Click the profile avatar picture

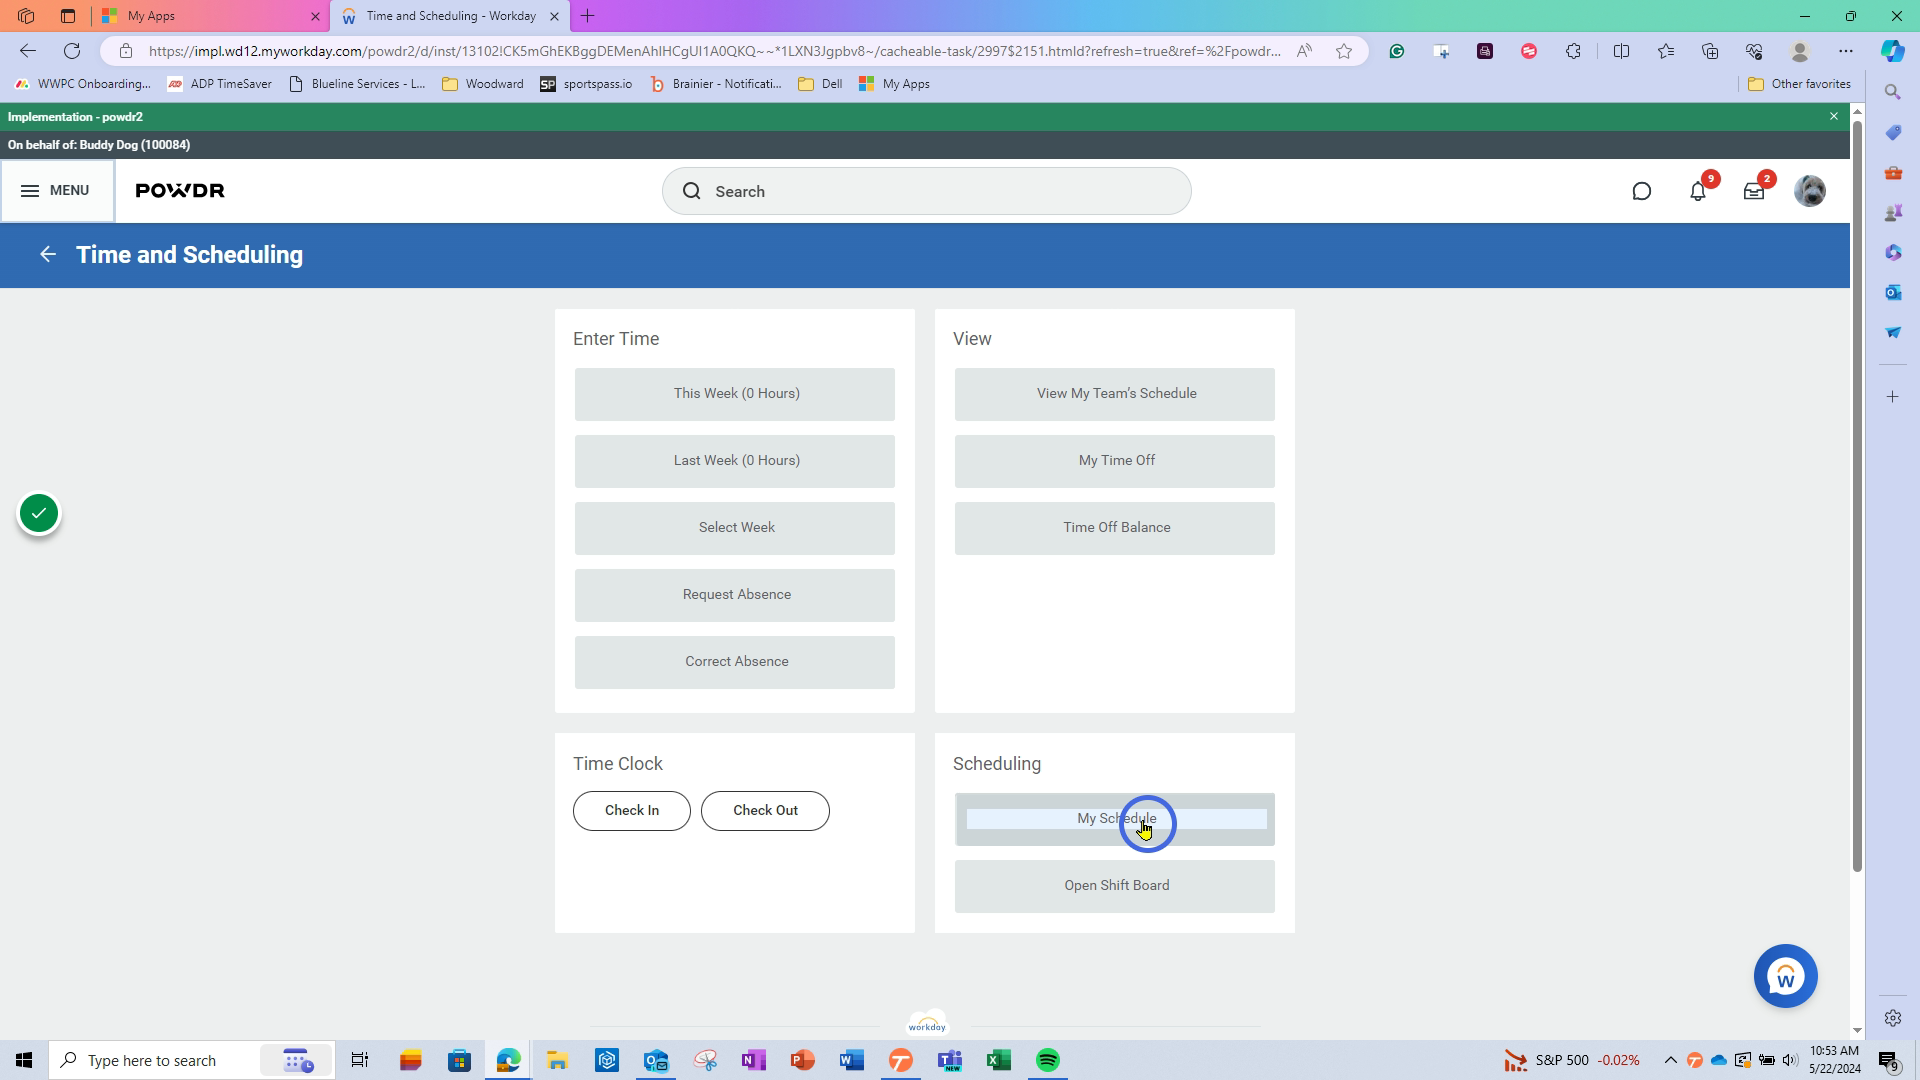(1810, 191)
